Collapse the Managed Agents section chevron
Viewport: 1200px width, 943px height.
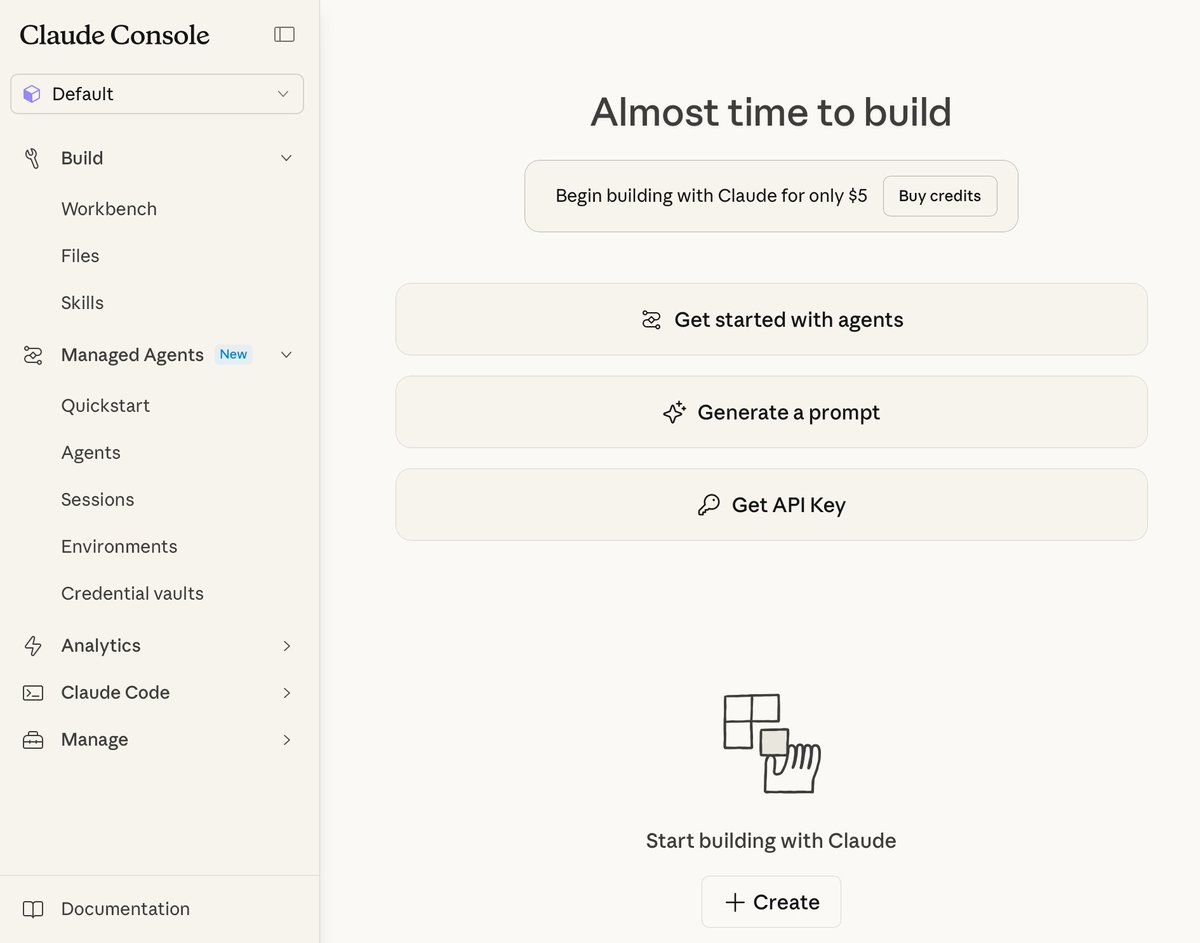pyautogui.click(x=286, y=355)
